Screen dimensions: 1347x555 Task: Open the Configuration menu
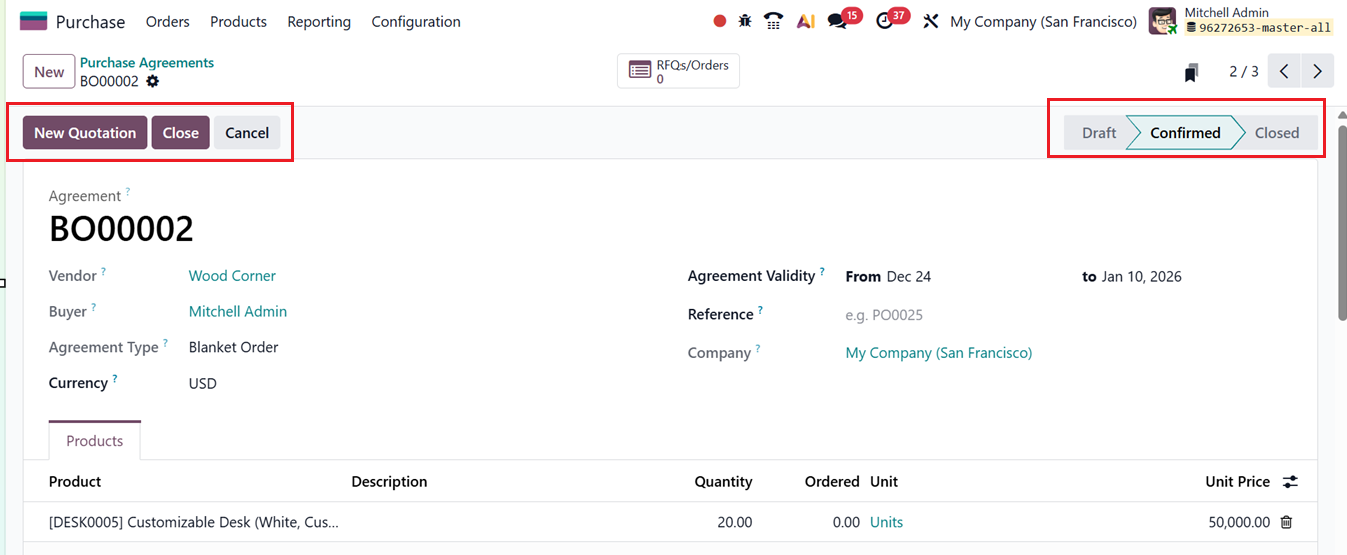[x=416, y=21]
